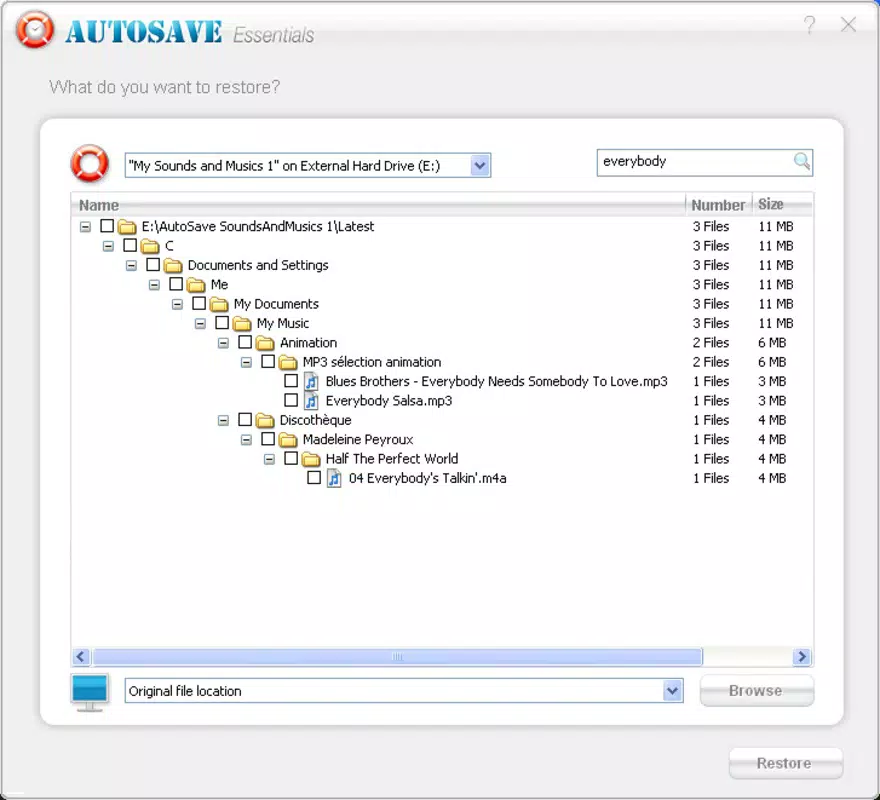The image size is (880, 800).
Task: Collapse the Me folder node
Action: tap(154, 285)
